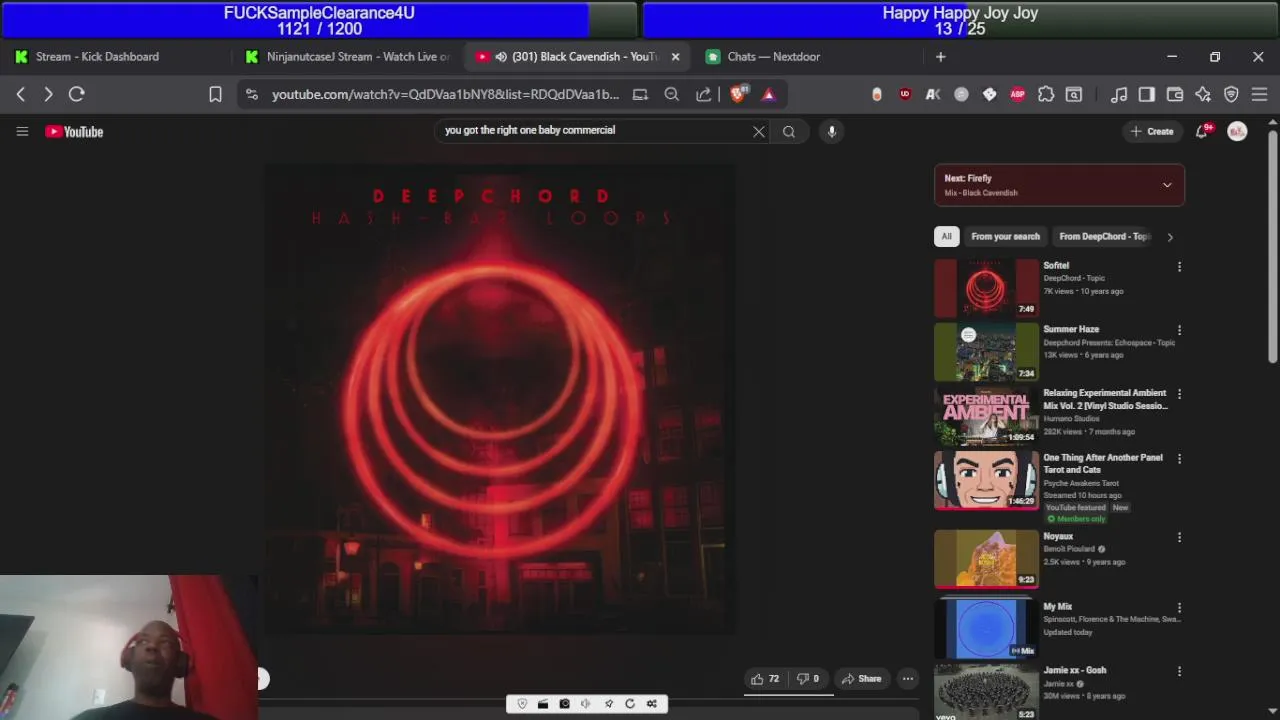Image resolution: width=1280 pixels, height=720 pixels.
Task: Open options menu for Sofitel video
Action: 1179,267
